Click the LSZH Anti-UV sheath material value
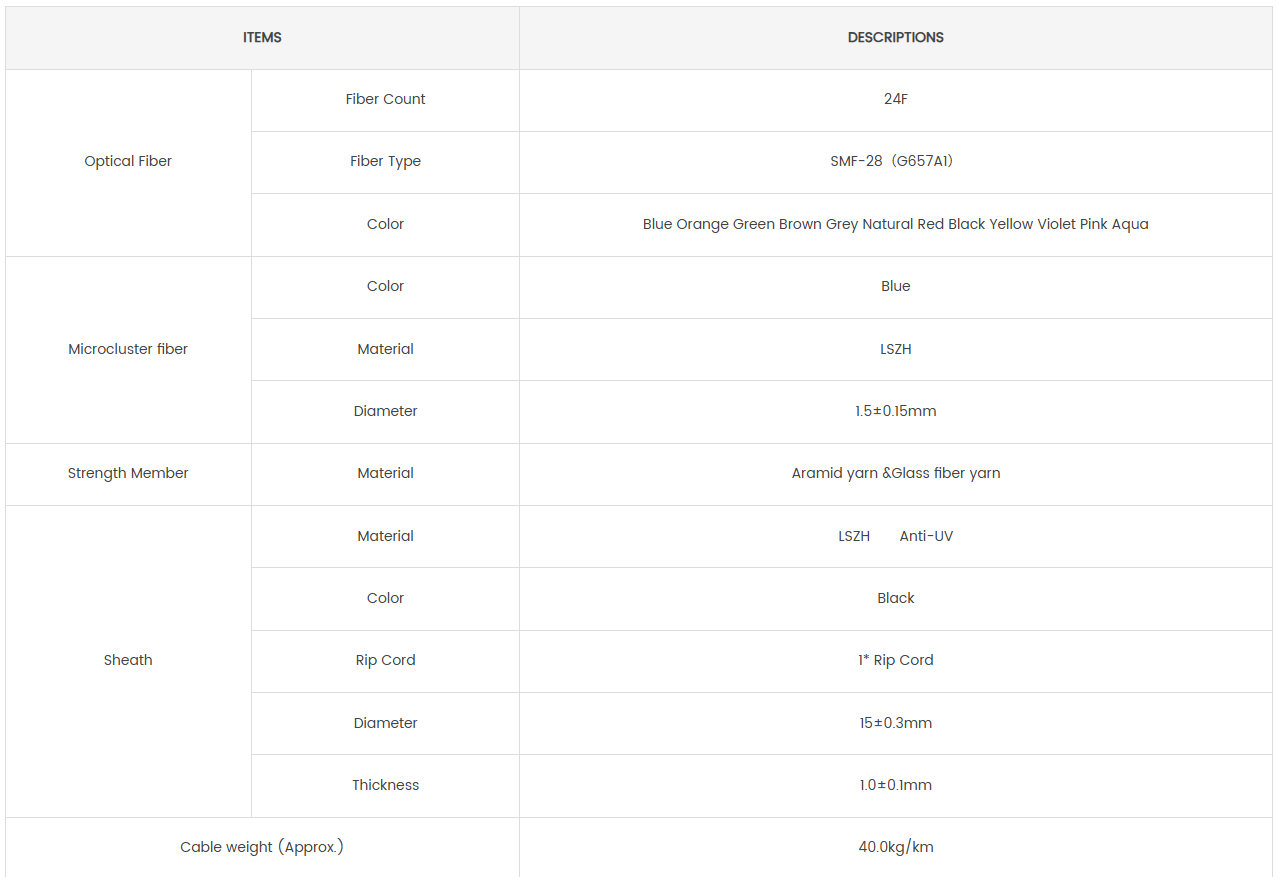The height and width of the screenshot is (877, 1277). [x=895, y=536]
